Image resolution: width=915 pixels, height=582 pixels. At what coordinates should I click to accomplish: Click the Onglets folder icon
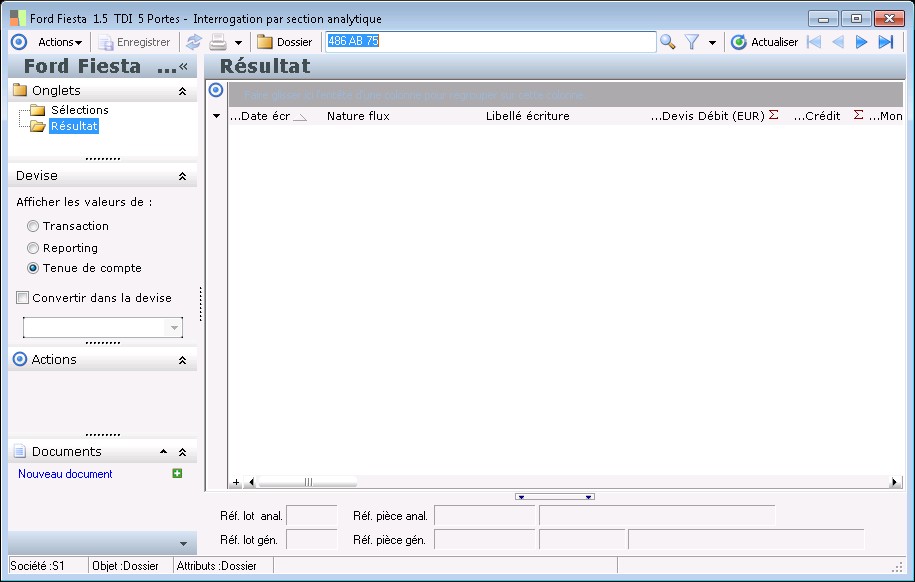coord(20,90)
